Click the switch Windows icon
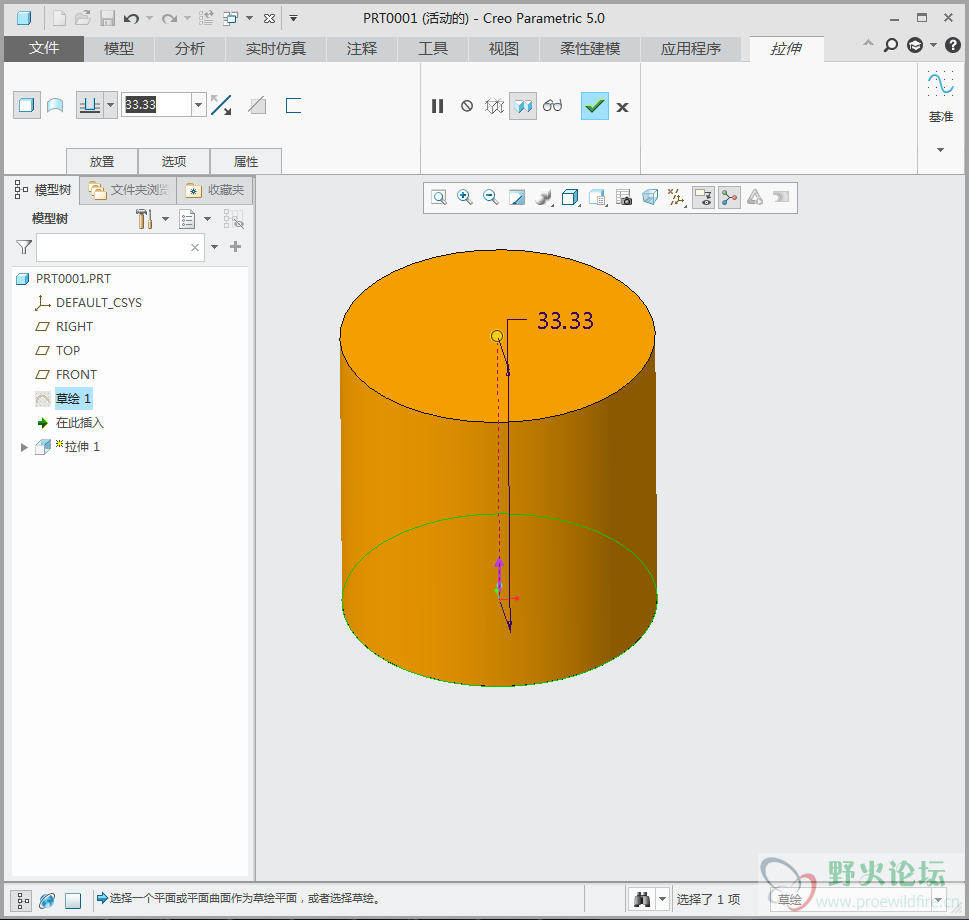969x920 pixels. (x=231, y=19)
